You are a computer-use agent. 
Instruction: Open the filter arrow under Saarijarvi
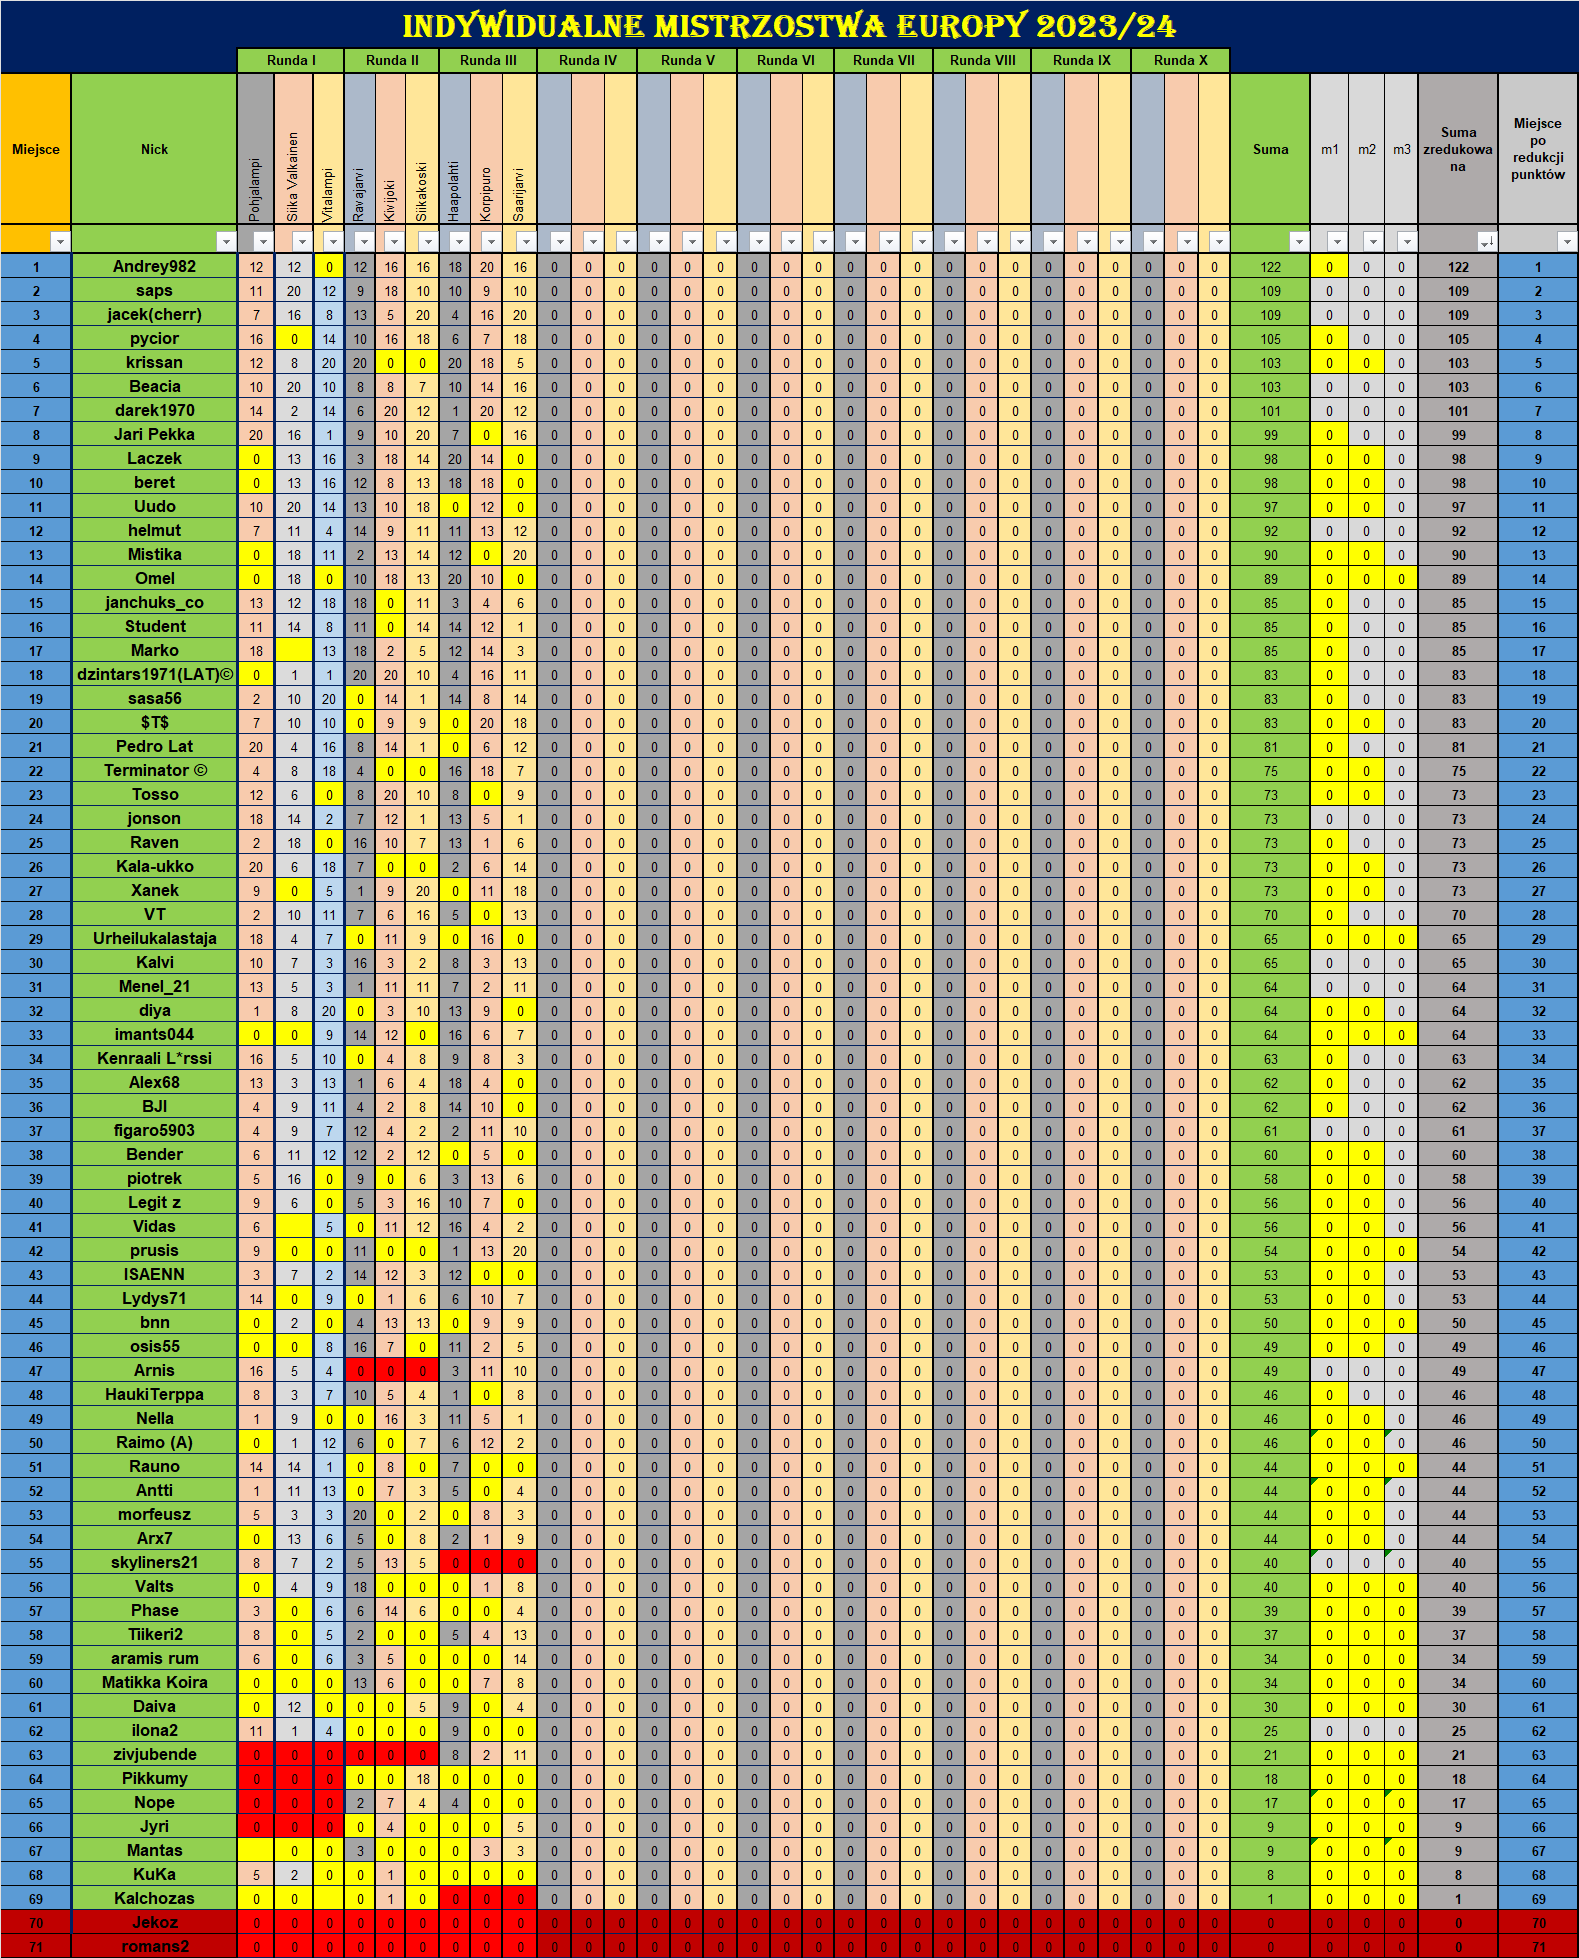click(x=526, y=241)
